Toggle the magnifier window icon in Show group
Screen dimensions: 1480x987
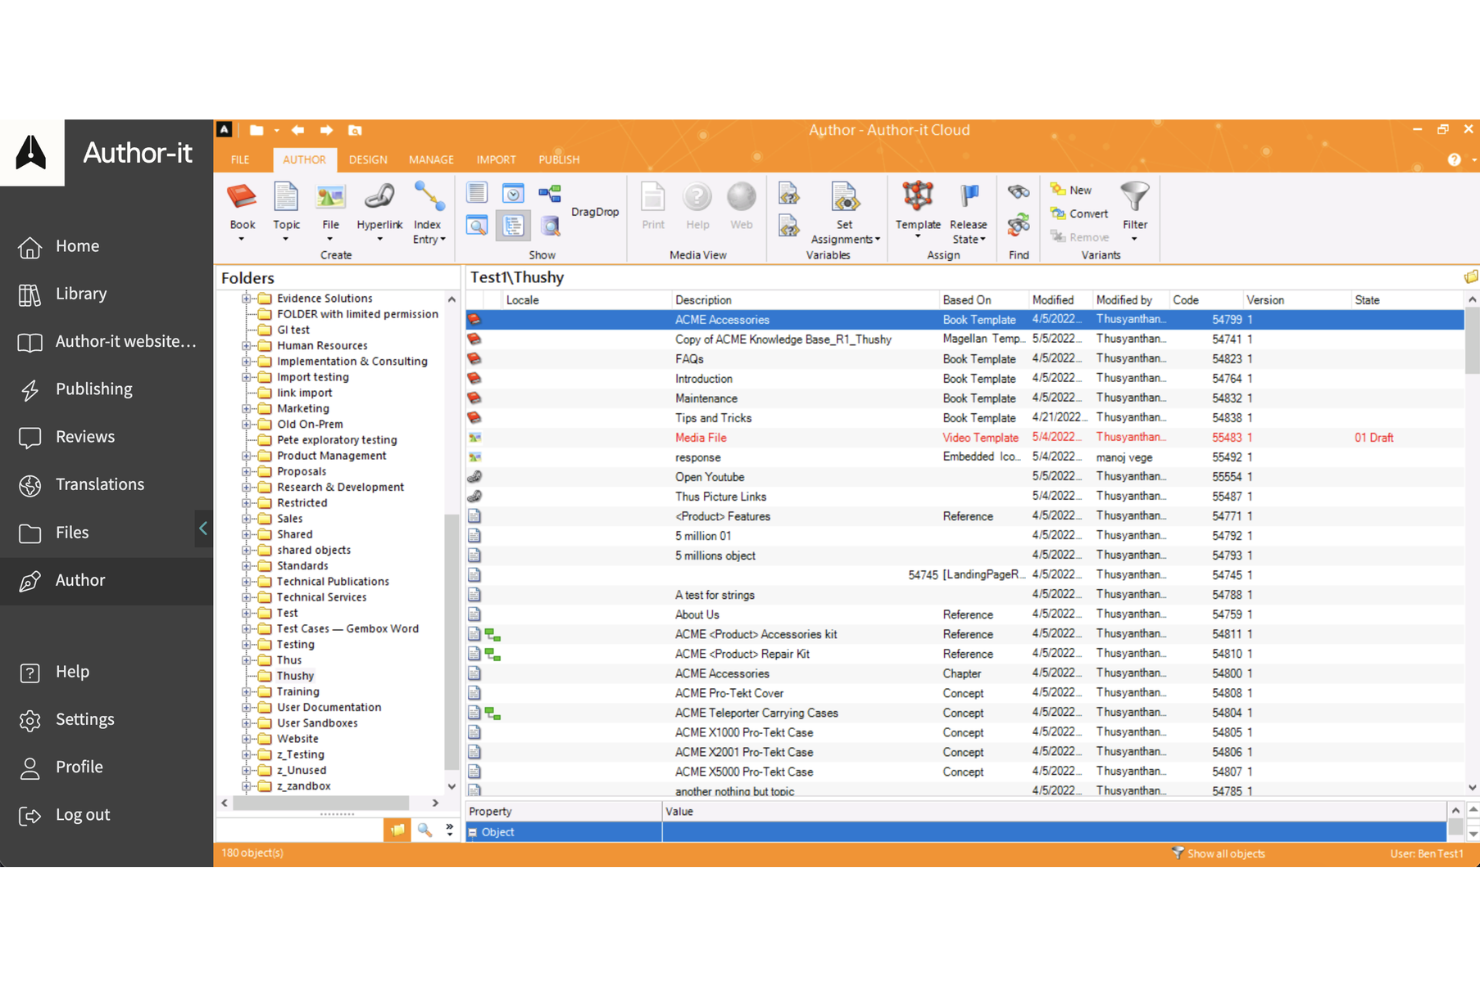(477, 226)
